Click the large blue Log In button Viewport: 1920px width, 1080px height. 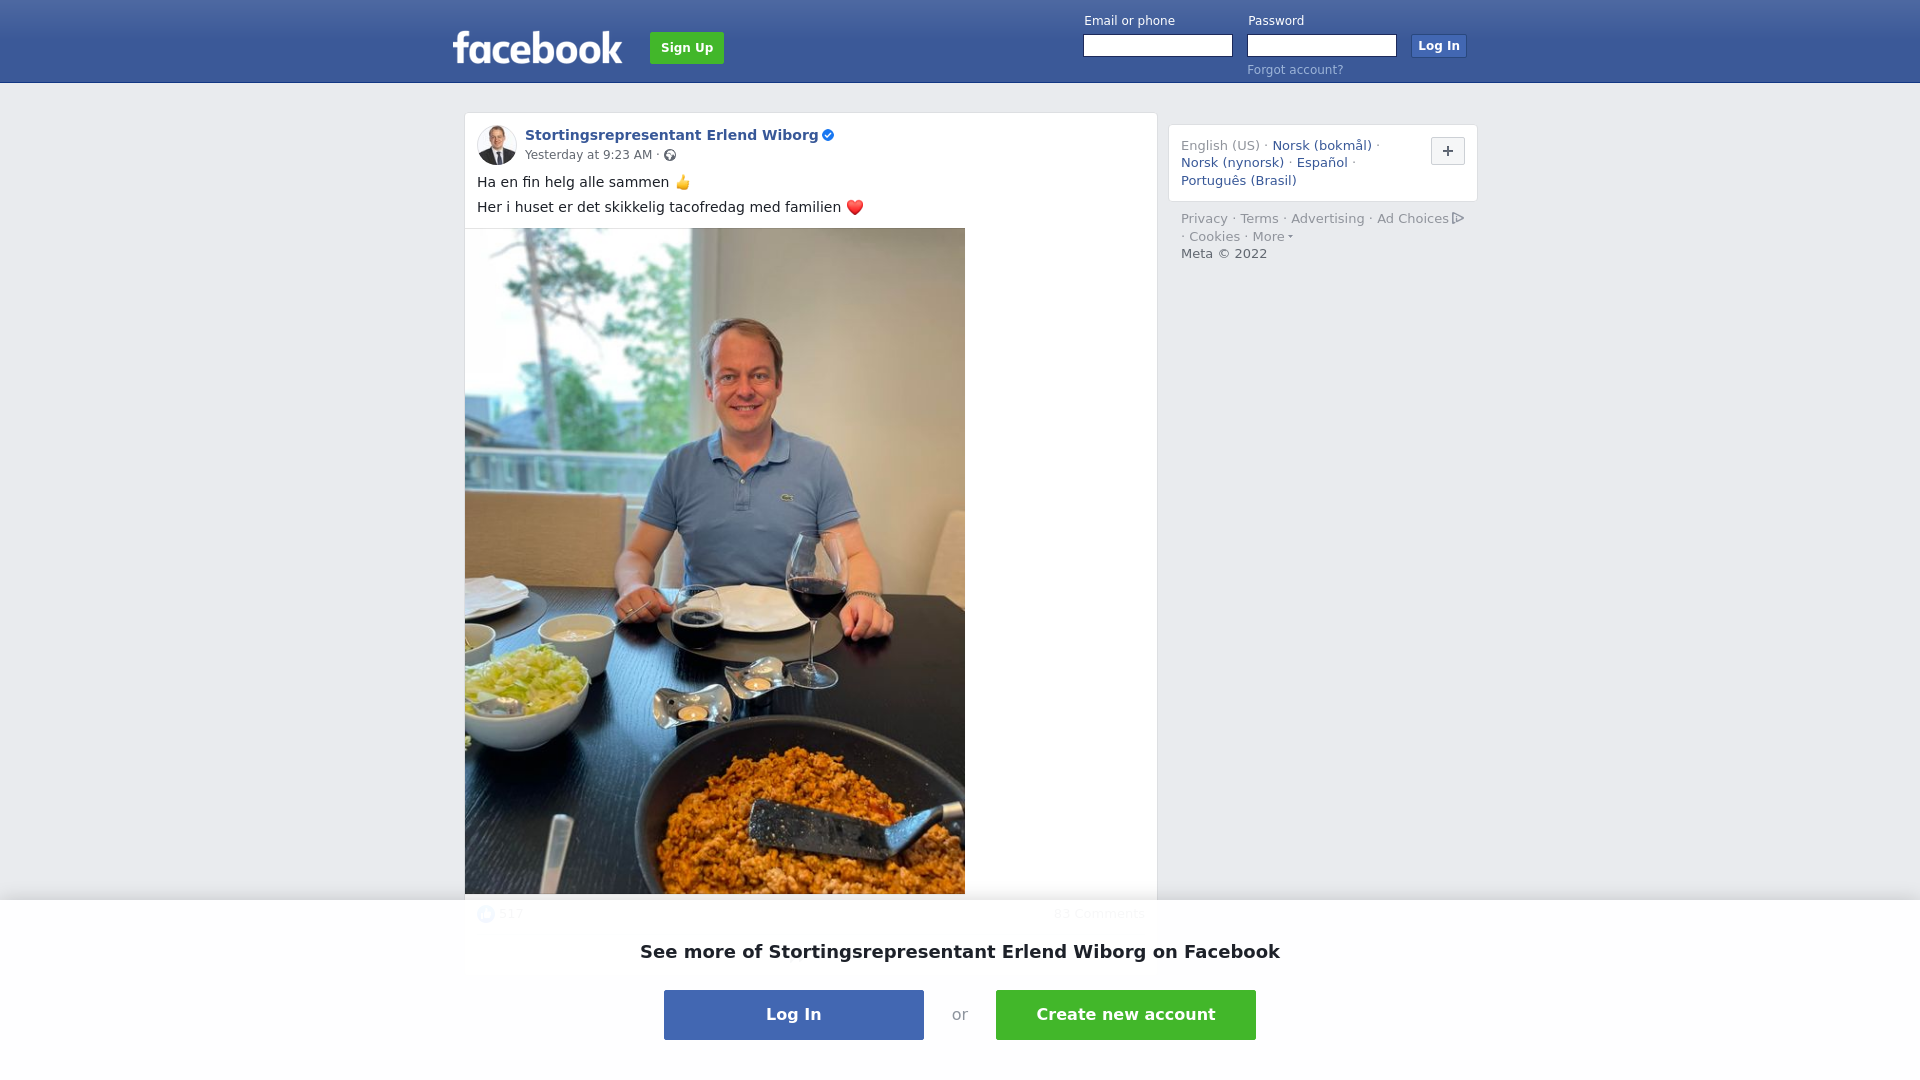pyautogui.click(x=794, y=1015)
